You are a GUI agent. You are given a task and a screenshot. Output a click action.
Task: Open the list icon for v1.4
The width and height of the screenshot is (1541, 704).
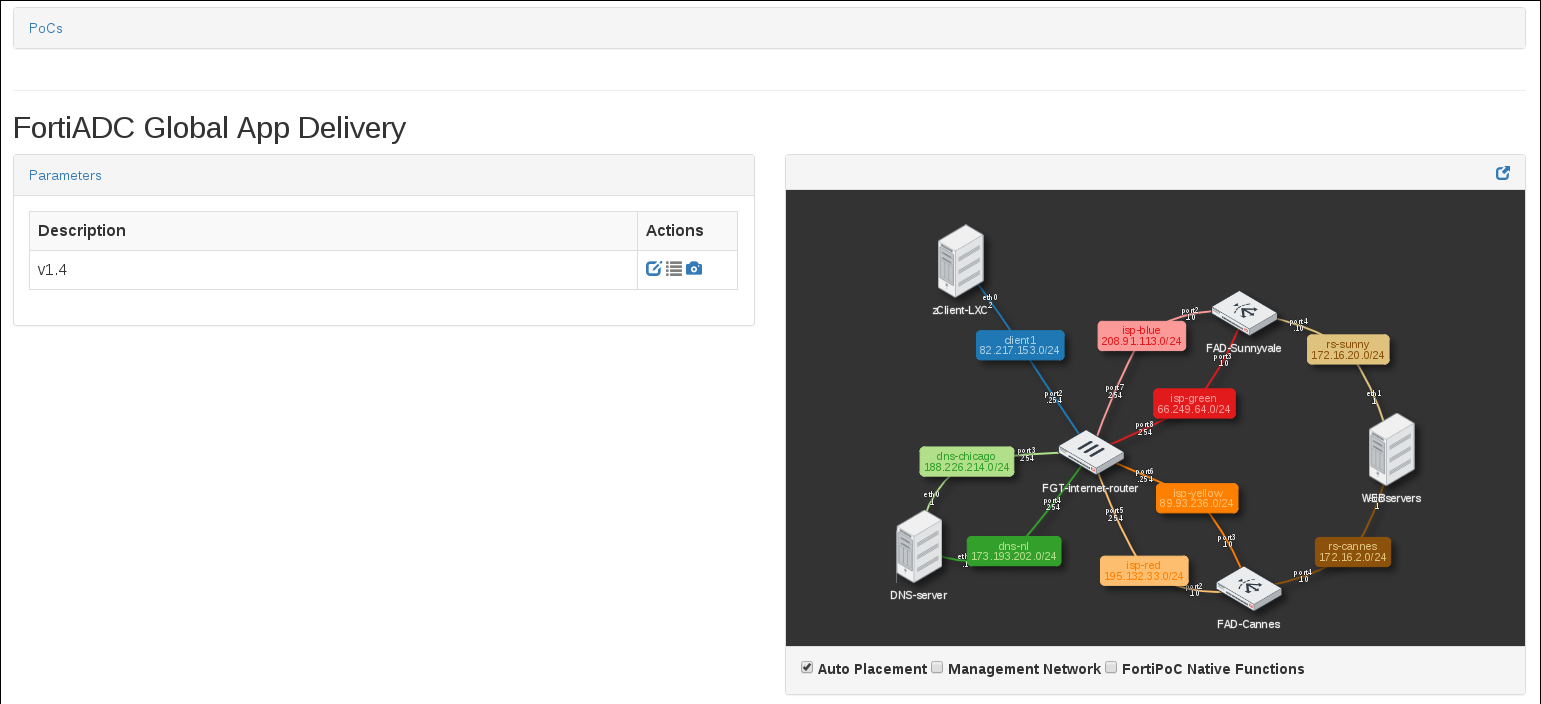[674, 269]
